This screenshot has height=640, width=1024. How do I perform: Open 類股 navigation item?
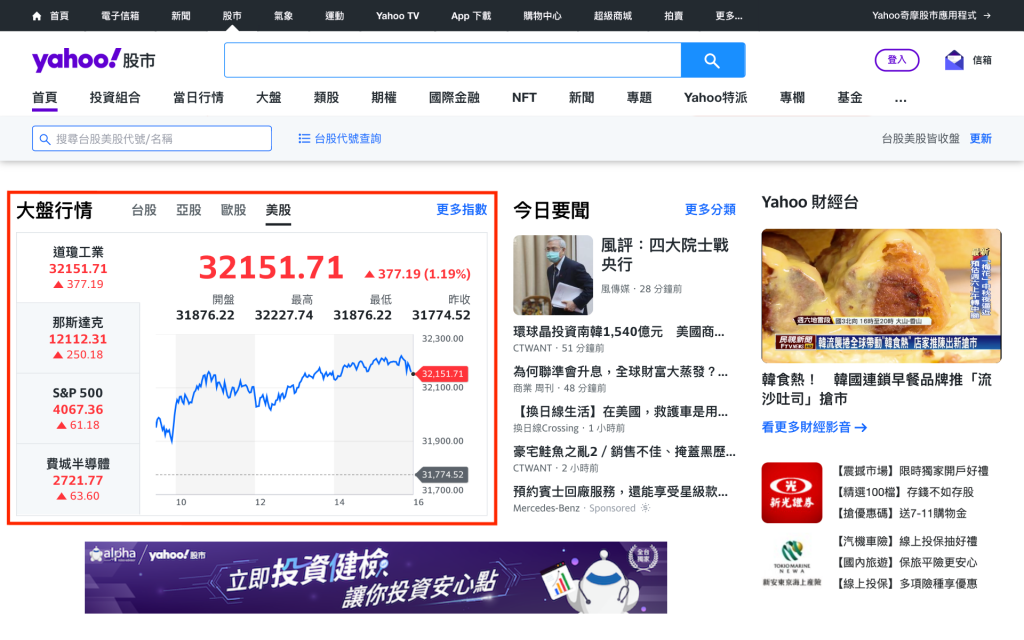(327, 97)
